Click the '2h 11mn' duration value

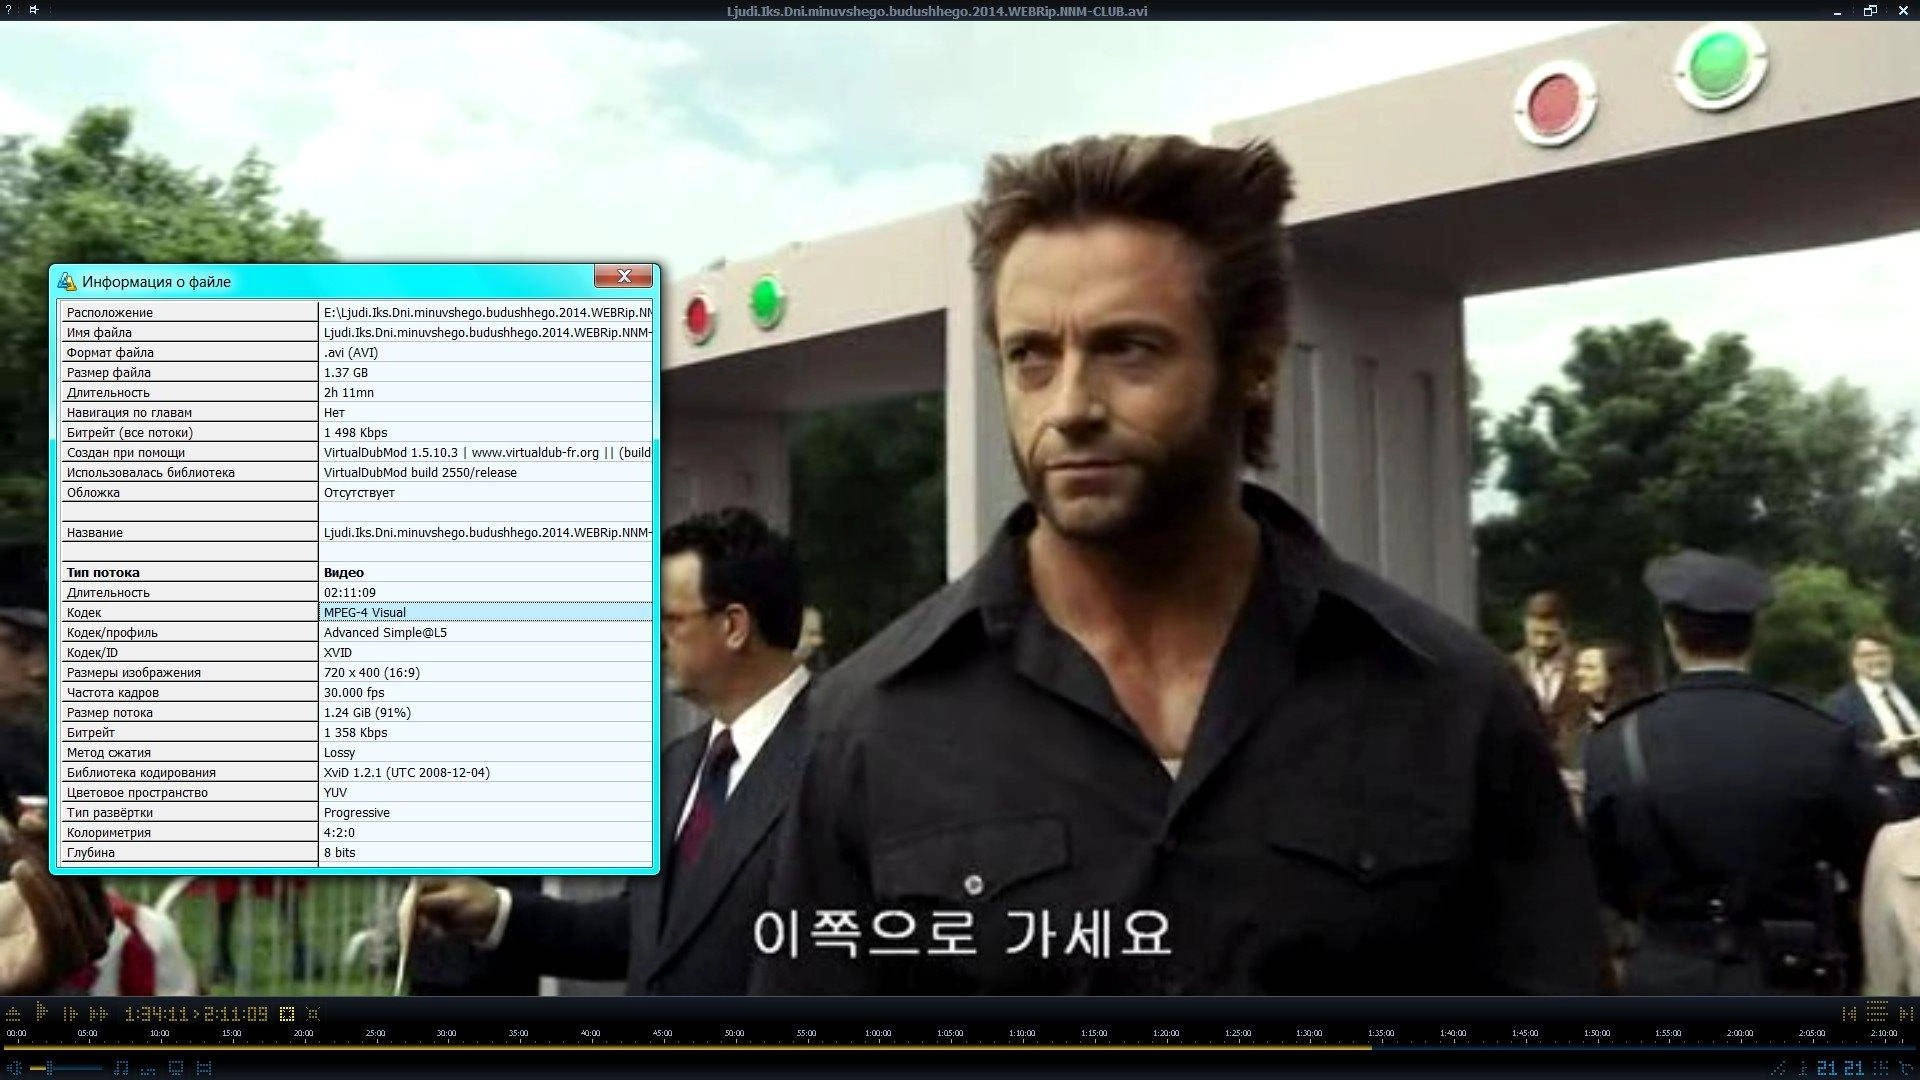pos(349,392)
